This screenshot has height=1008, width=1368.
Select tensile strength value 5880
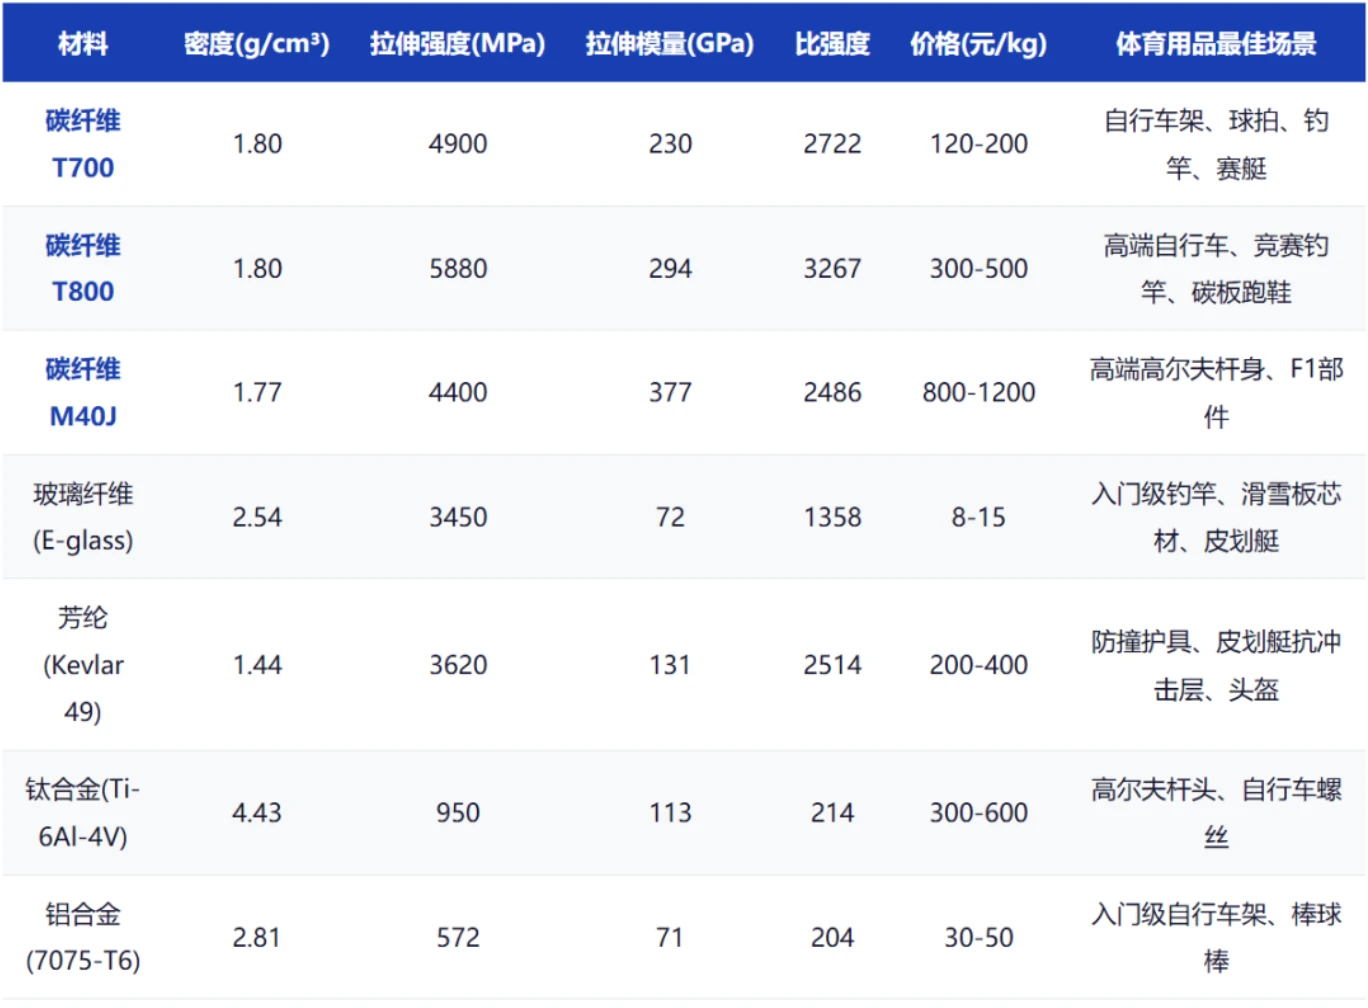pyautogui.click(x=458, y=268)
